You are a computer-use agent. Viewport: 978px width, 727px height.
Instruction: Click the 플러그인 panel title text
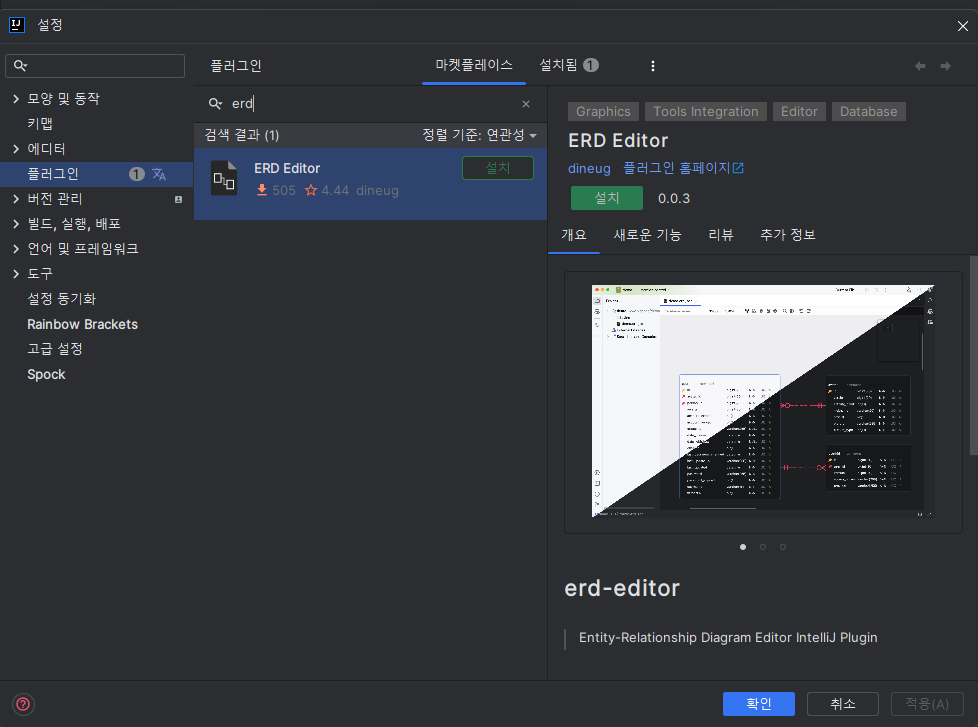(236, 65)
